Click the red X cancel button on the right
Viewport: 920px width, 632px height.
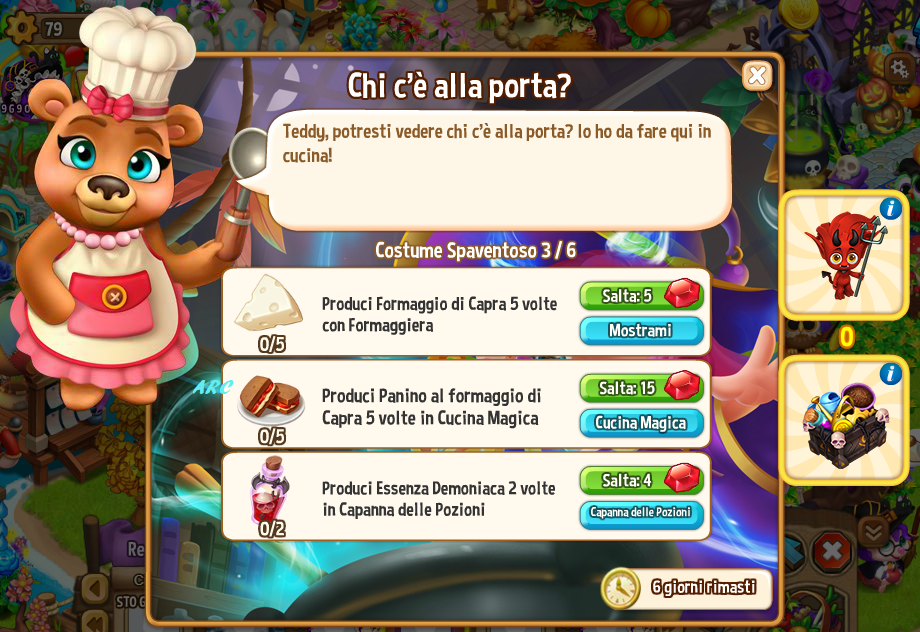click(831, 552)
